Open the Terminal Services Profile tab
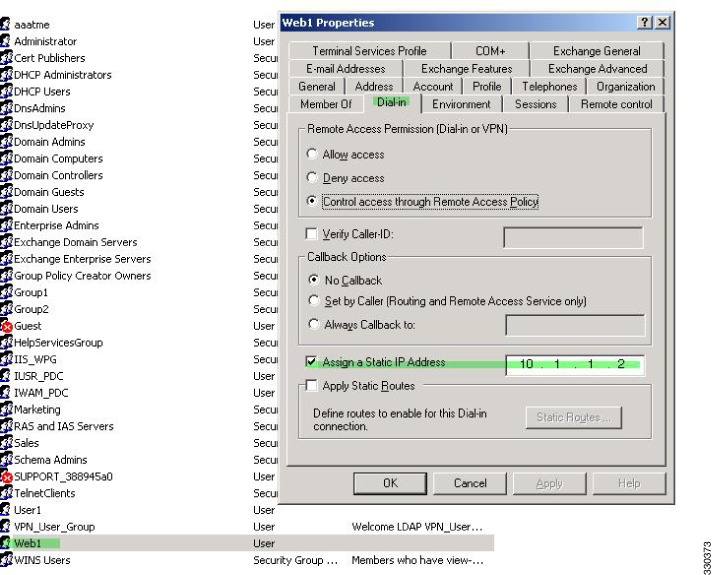 click(369, 51)
